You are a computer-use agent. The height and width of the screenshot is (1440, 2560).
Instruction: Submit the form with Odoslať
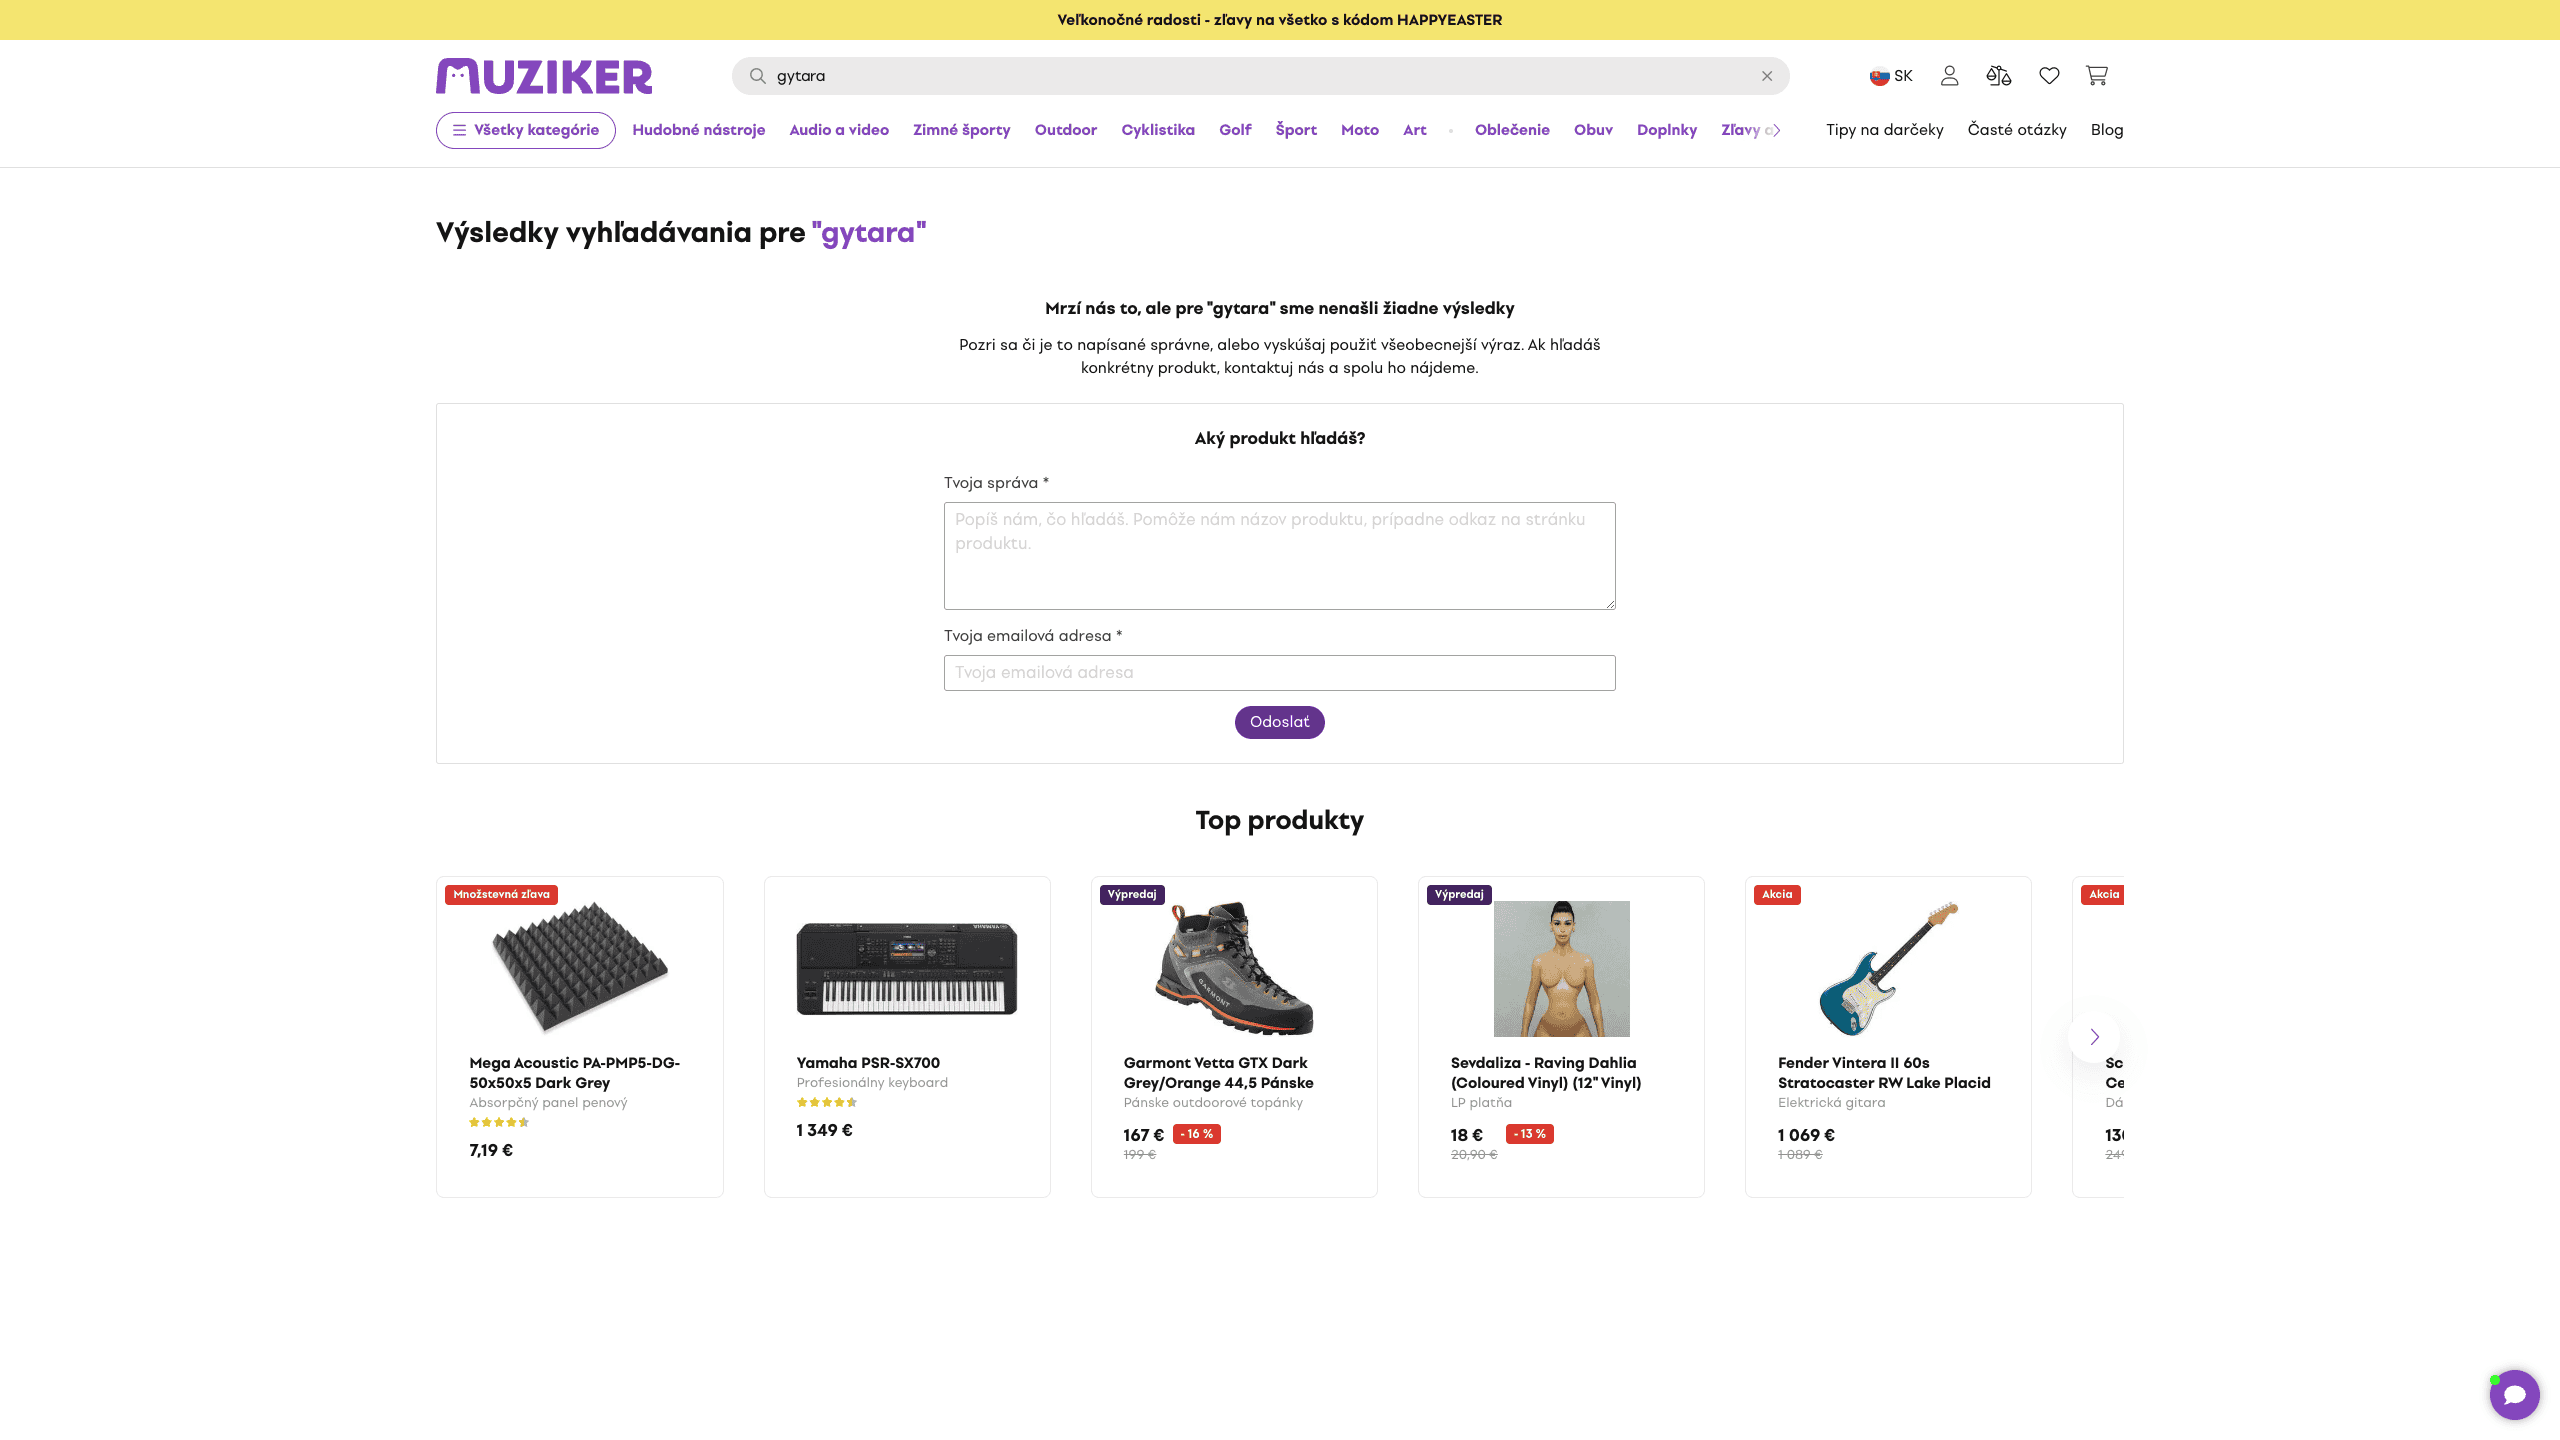pos(1279,722)
